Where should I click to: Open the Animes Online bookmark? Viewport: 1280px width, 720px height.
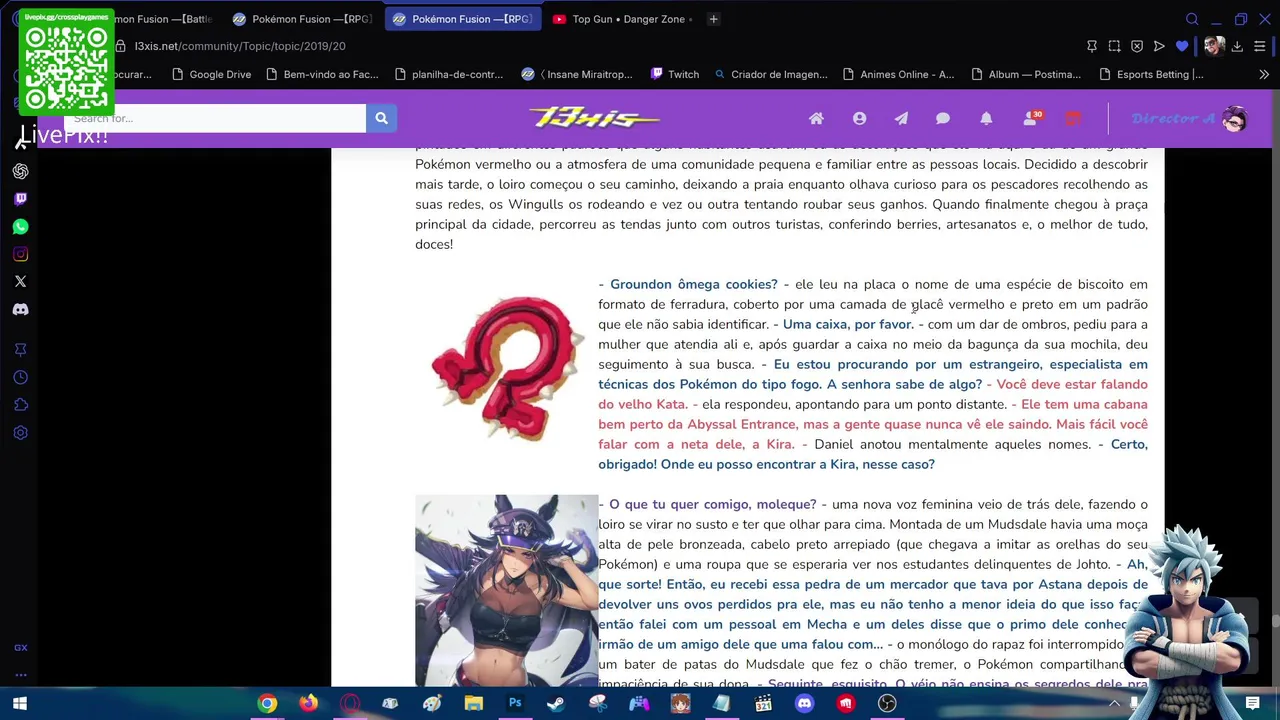898,74
